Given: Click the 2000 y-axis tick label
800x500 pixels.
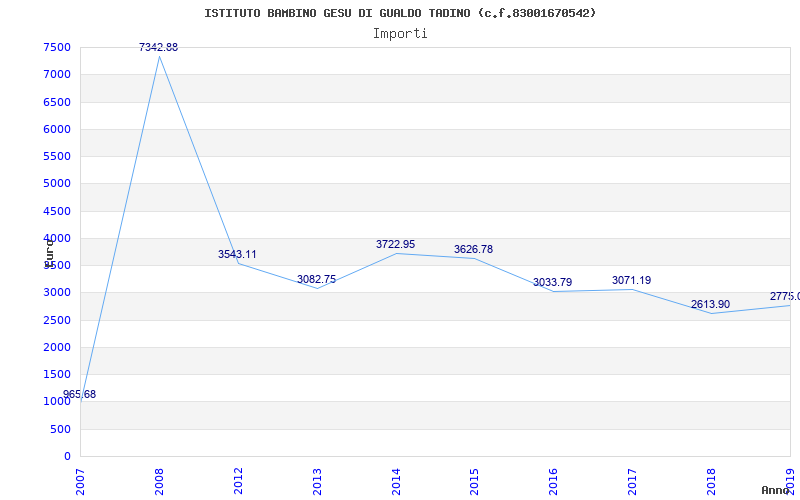Looking at the screenshot, I should click(x=57, y=347).
